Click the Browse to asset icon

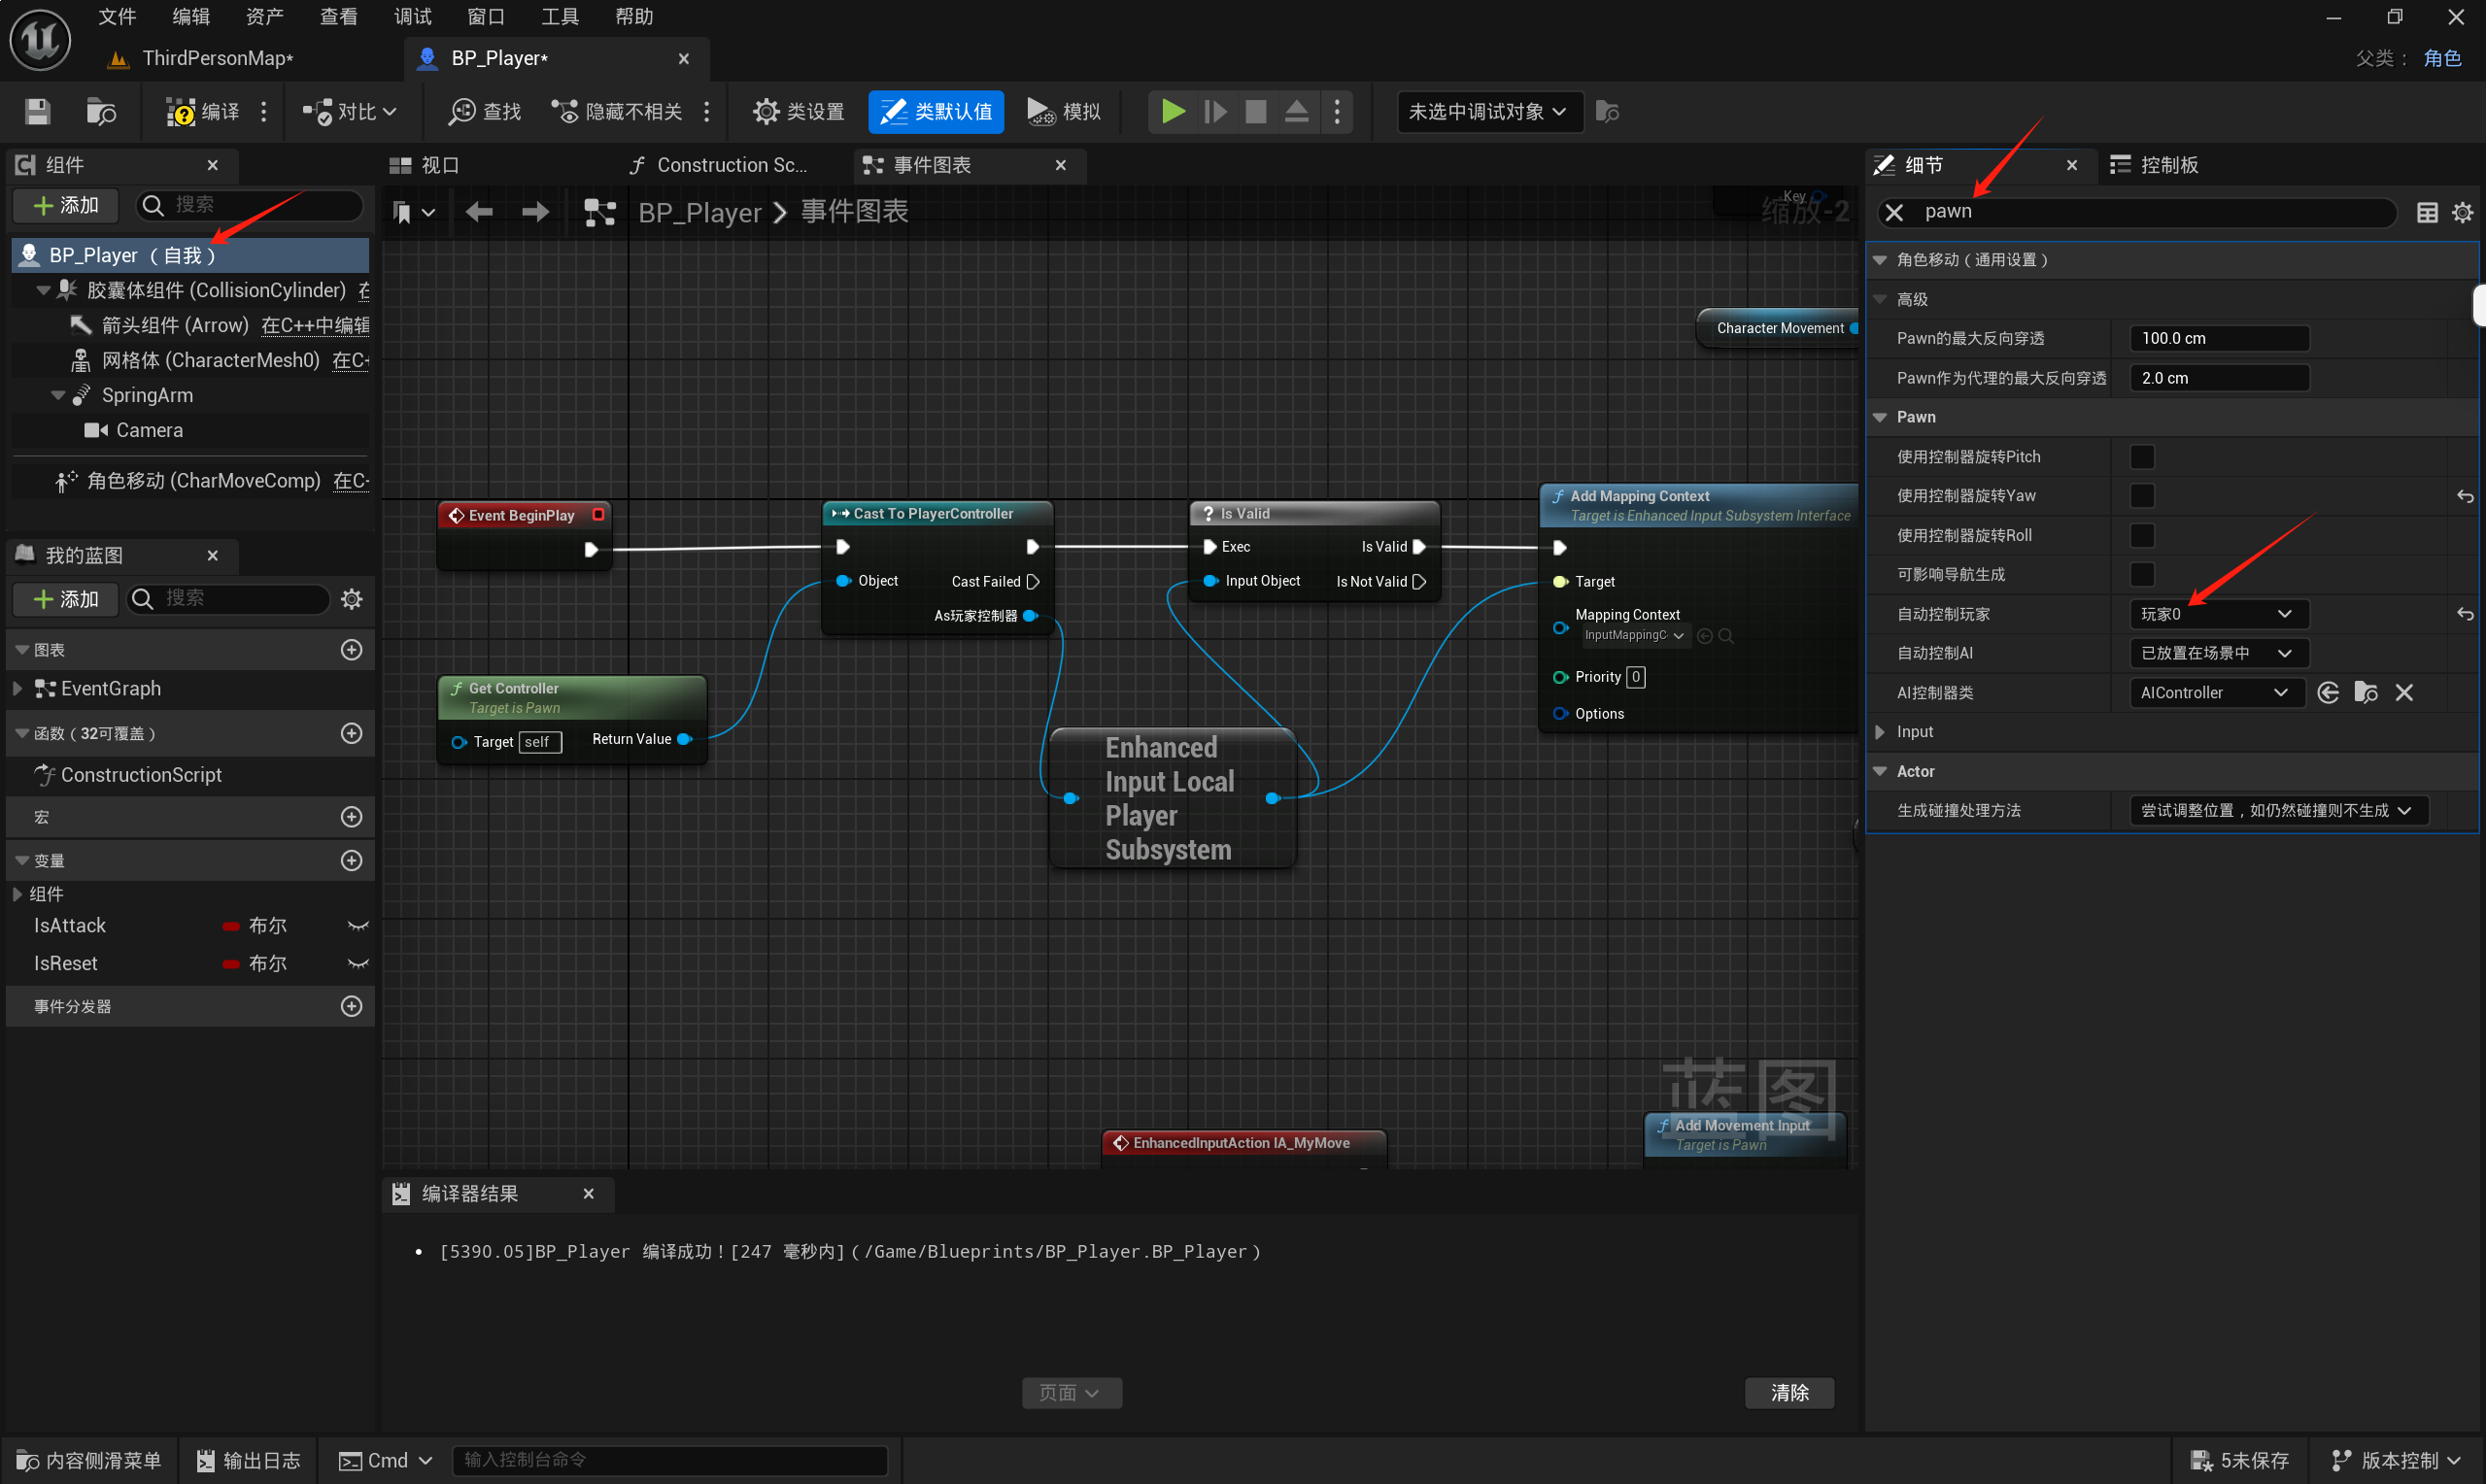[x=101, y=111]
